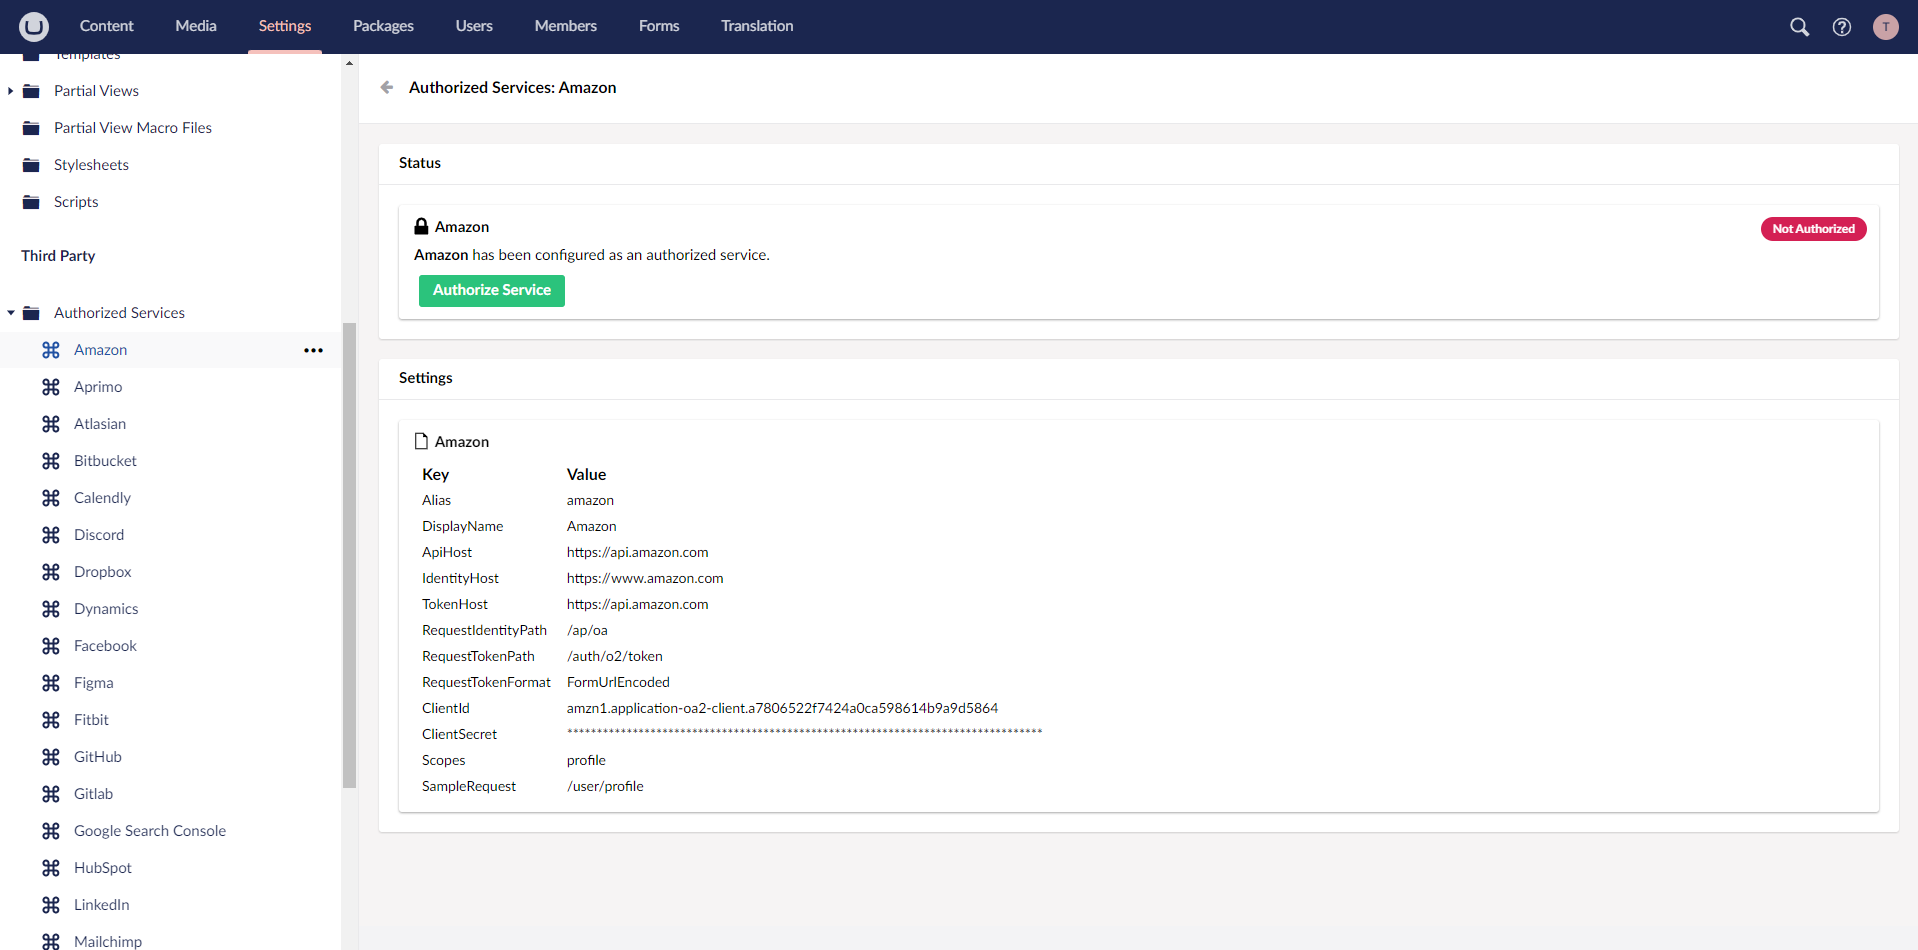
Task: Click the command icon beside Calendly
Action: pos(51,498)
